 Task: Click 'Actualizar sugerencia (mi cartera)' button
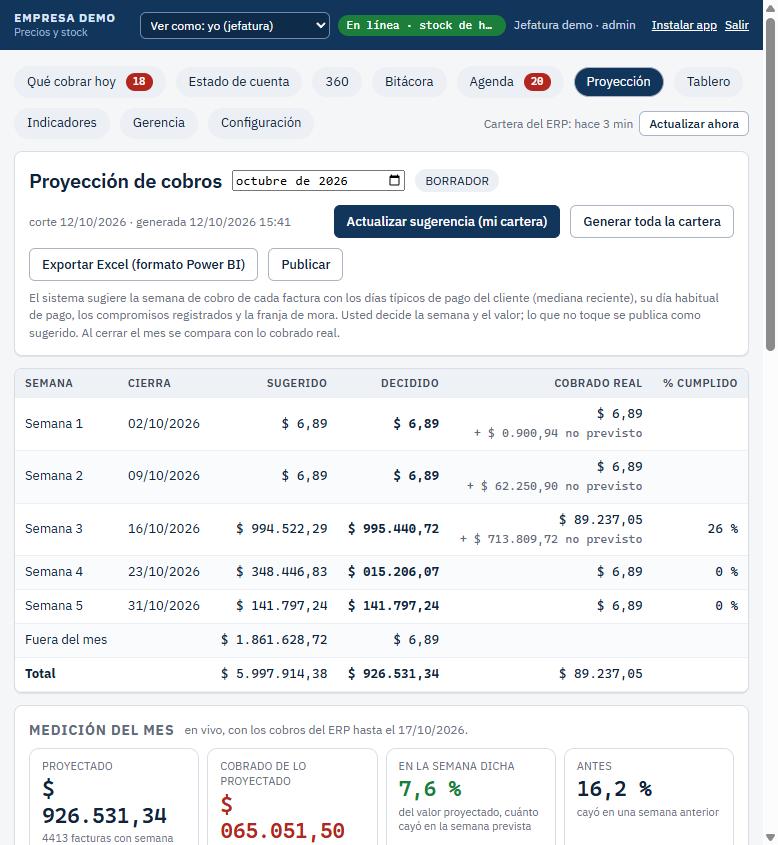(447, 221)
